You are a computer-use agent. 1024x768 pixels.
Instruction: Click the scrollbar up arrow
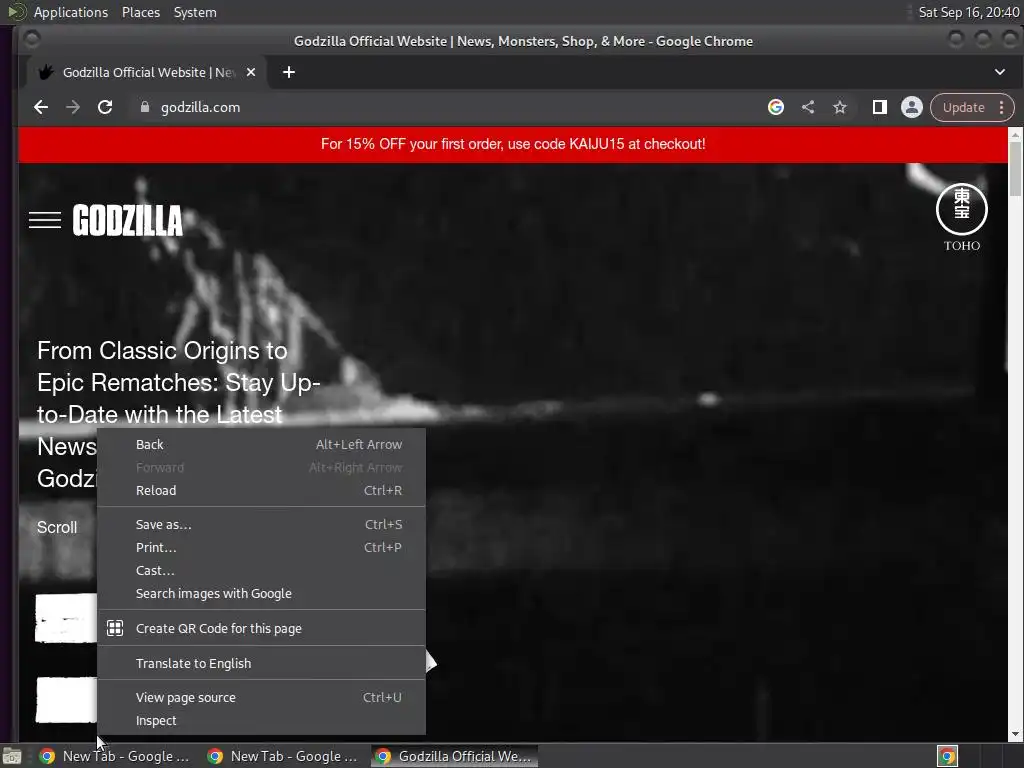coord(1015,134)
